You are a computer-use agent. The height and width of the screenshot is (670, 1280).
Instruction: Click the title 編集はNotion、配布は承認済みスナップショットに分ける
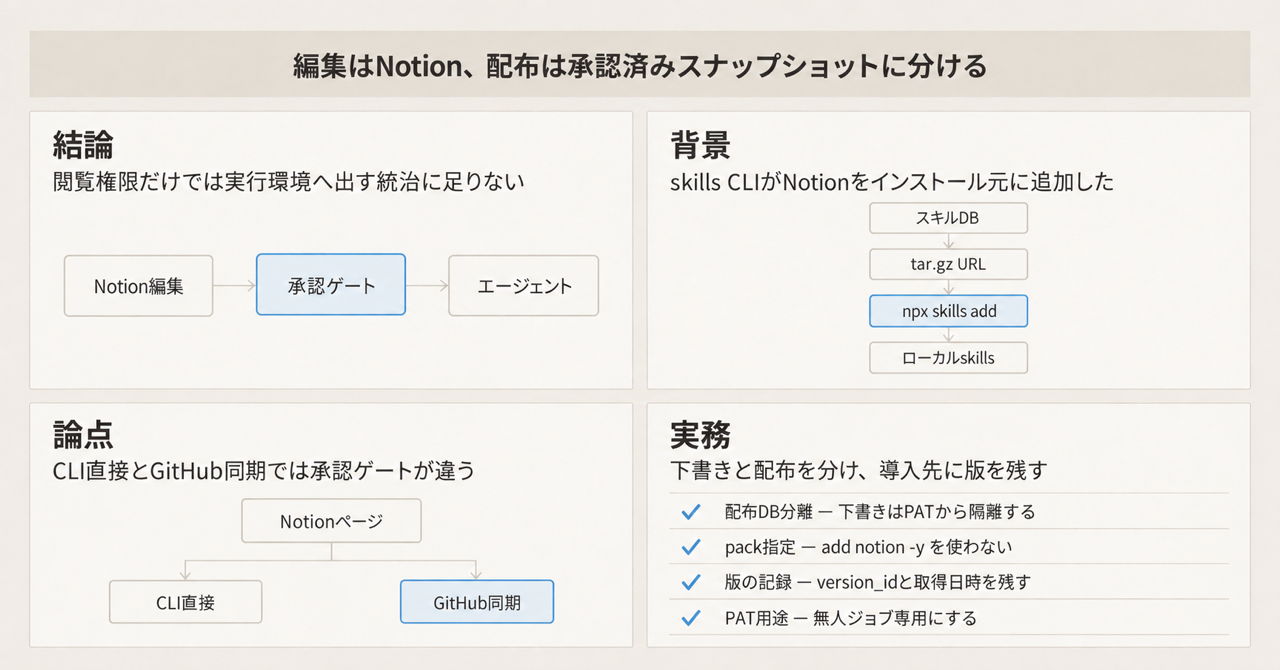pos(640,66)
